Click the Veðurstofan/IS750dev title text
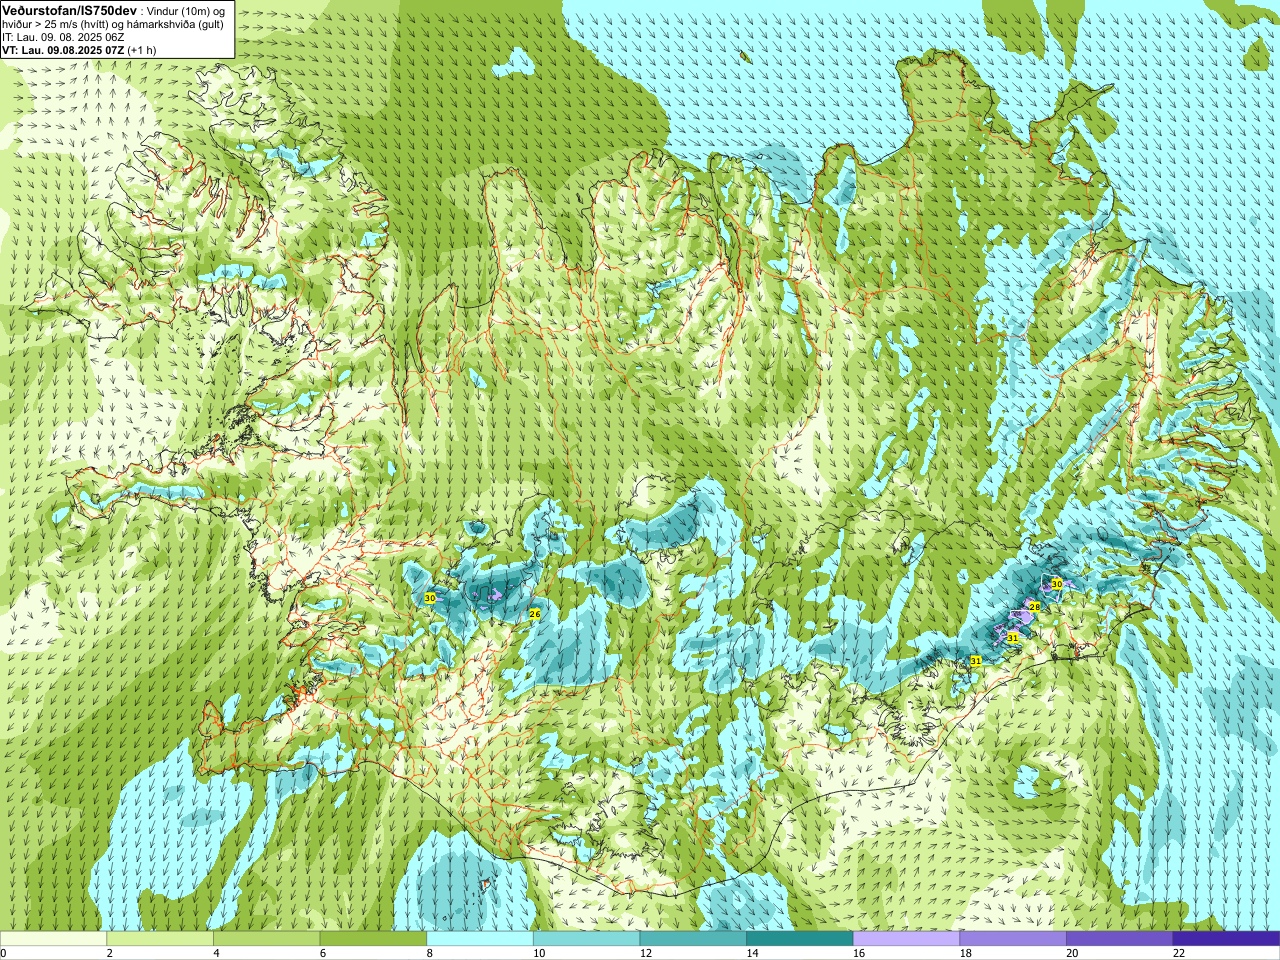Screen dimensions: 1280x960 click(69, 9)
